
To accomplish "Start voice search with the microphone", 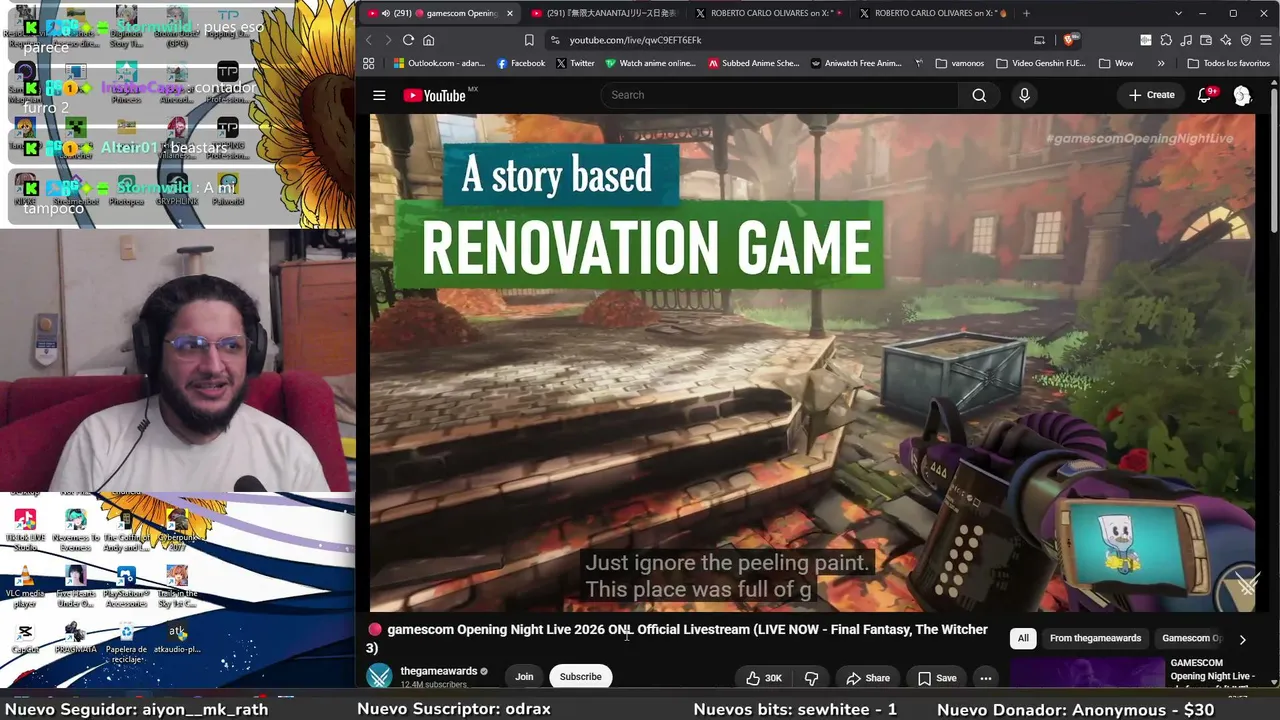I will (x=1023, y=95).
